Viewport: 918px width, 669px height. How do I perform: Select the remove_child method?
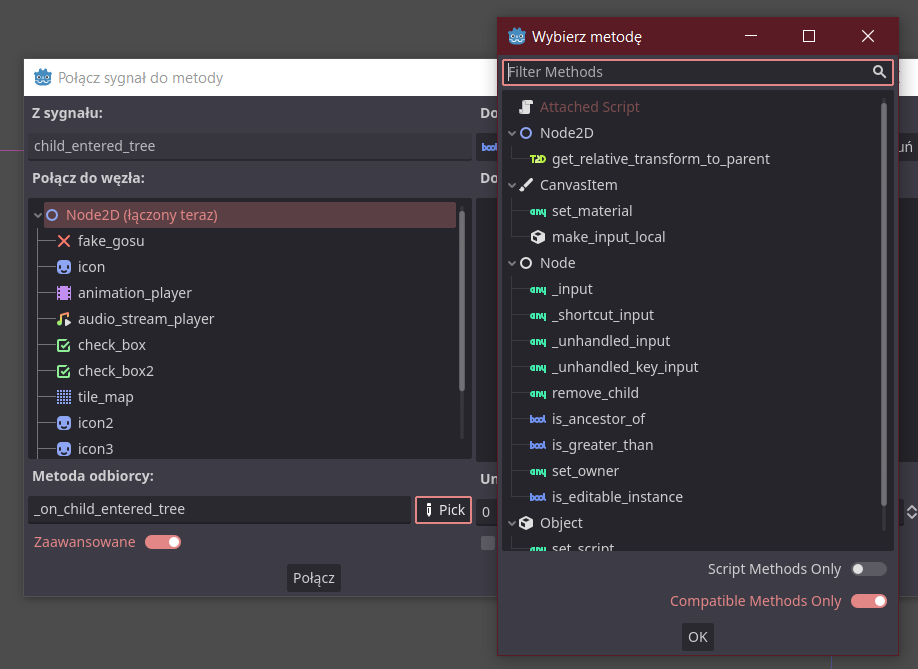595,393
